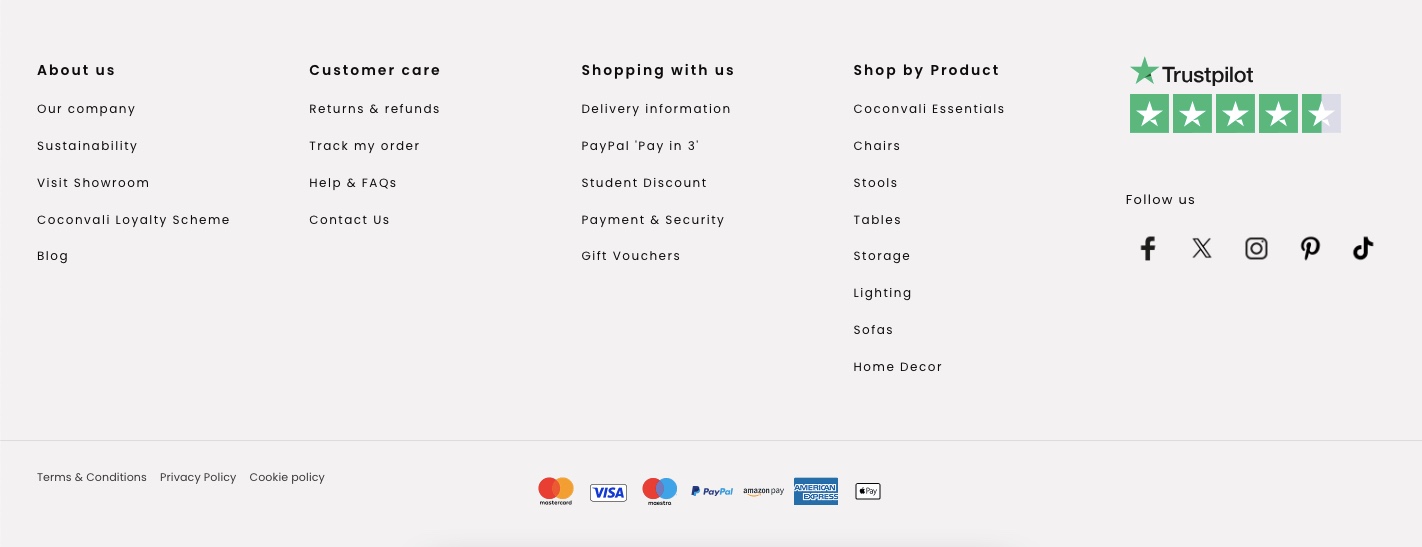Go to Track my order

(364, 146)
